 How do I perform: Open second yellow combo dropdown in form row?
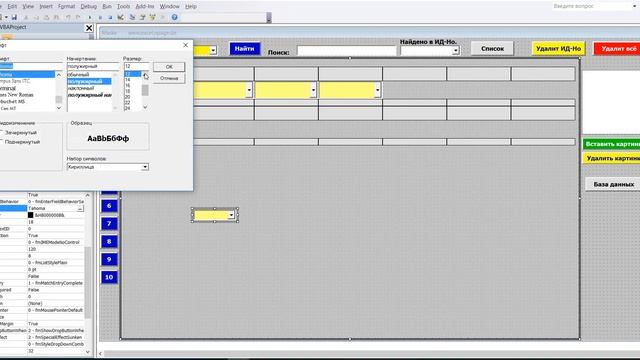[313, 90]
